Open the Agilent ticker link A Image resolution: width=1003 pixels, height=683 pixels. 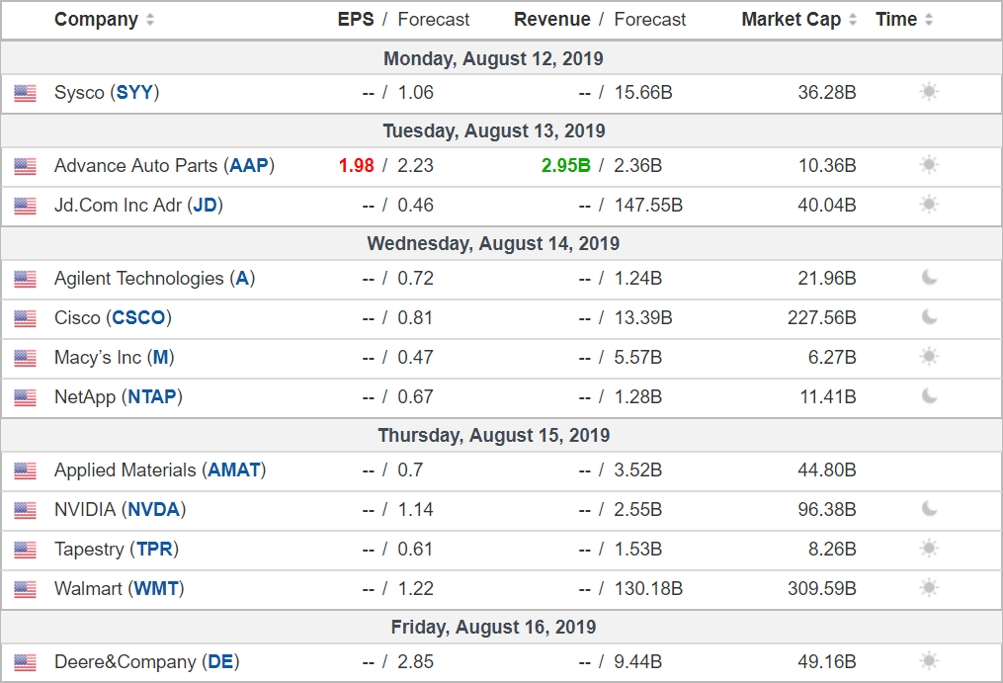[242, 278]
